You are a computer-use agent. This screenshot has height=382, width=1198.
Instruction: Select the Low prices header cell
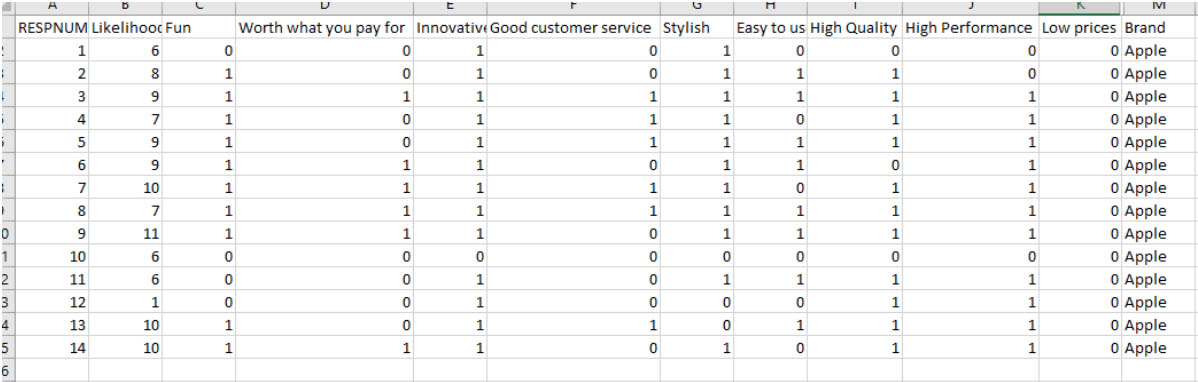click(1080, 28)
